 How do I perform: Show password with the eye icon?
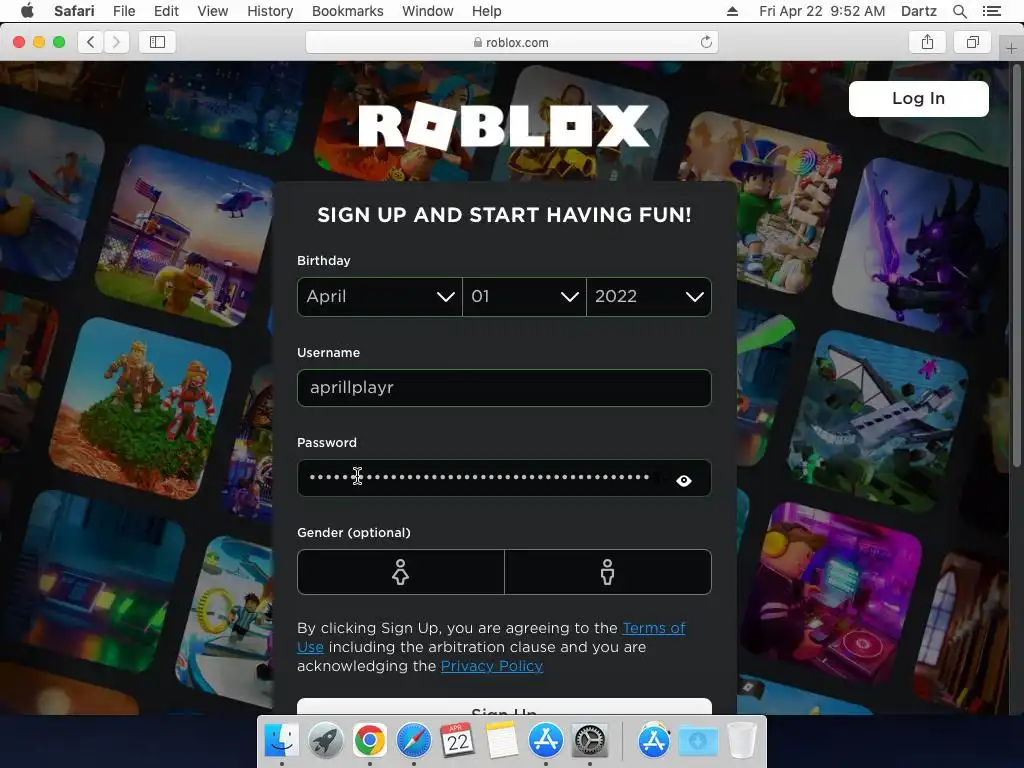click(684, 481)
